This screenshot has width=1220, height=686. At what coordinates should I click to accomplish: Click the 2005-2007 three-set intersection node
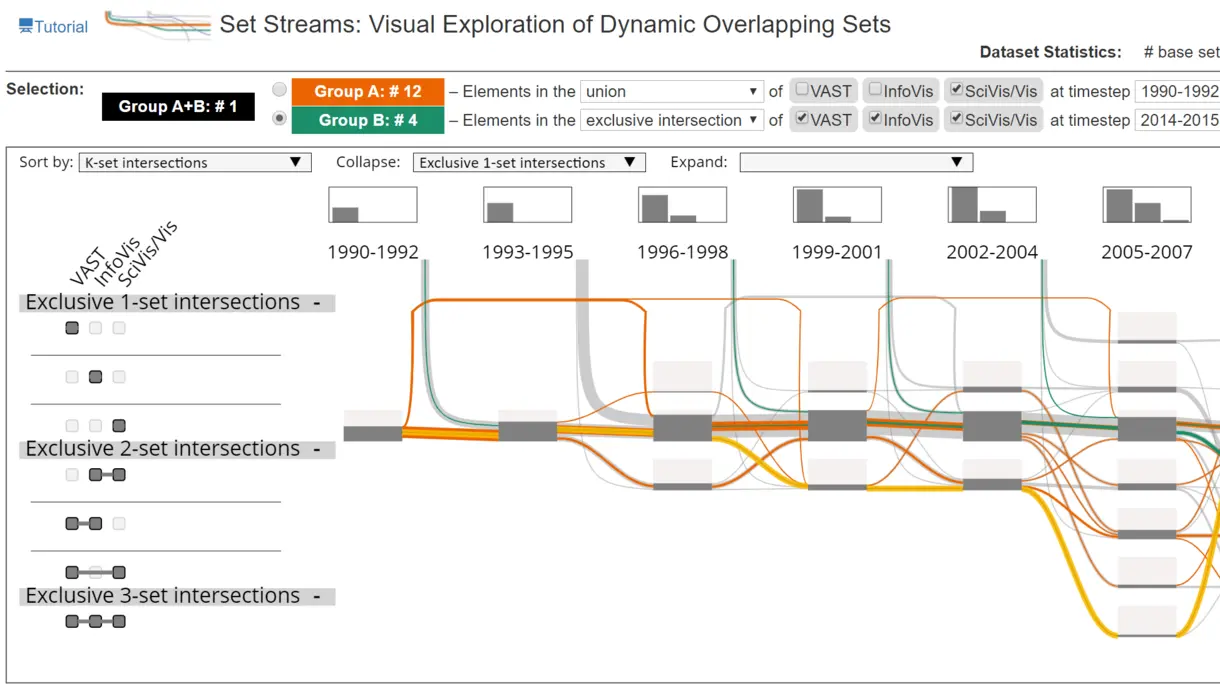[1147, 634]
